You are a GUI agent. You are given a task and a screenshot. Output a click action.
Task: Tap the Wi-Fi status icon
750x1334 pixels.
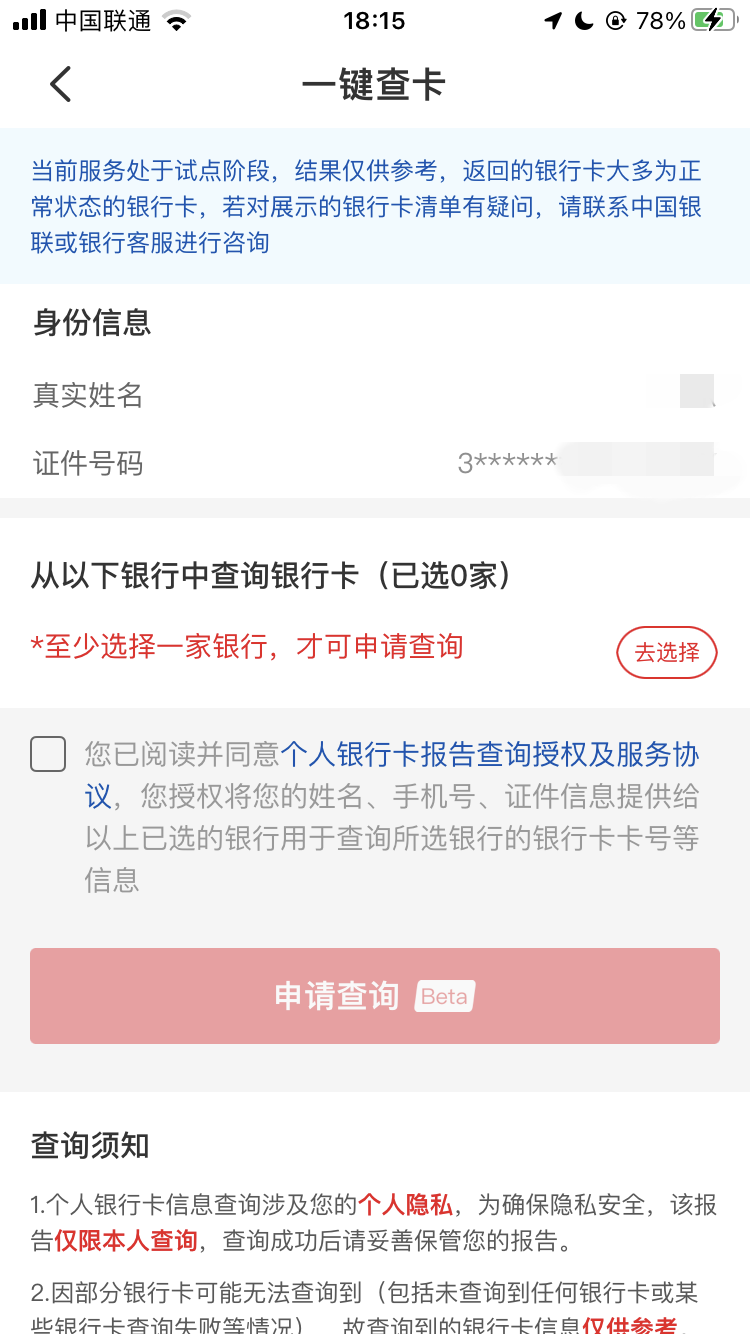tap(177, 20)
